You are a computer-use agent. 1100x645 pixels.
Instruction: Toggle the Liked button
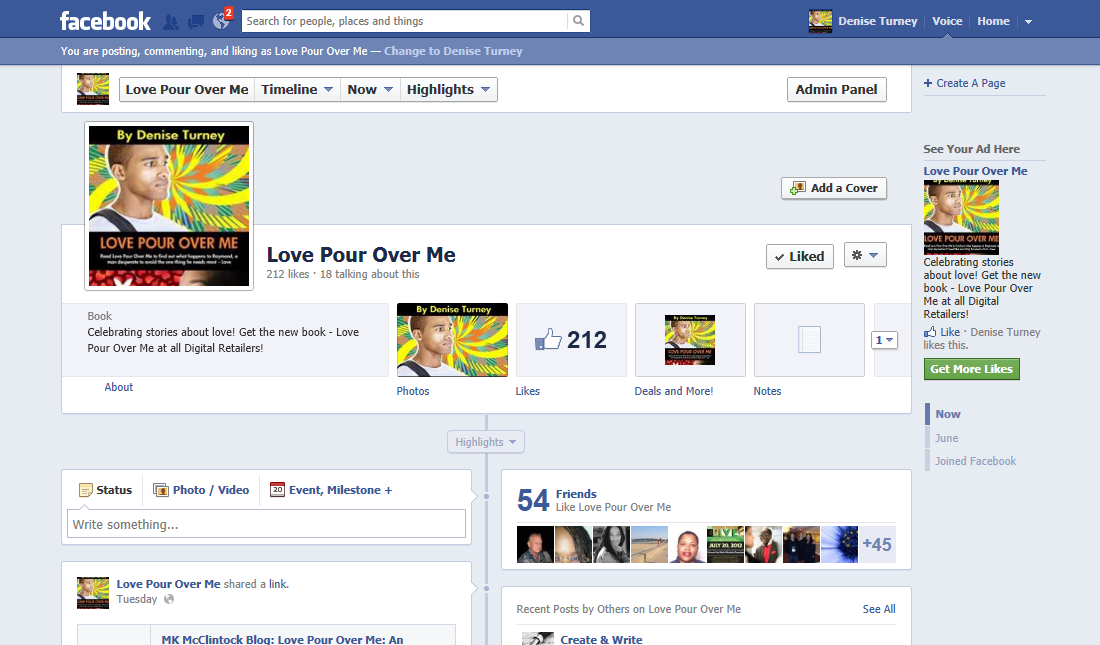coord(800,256)
